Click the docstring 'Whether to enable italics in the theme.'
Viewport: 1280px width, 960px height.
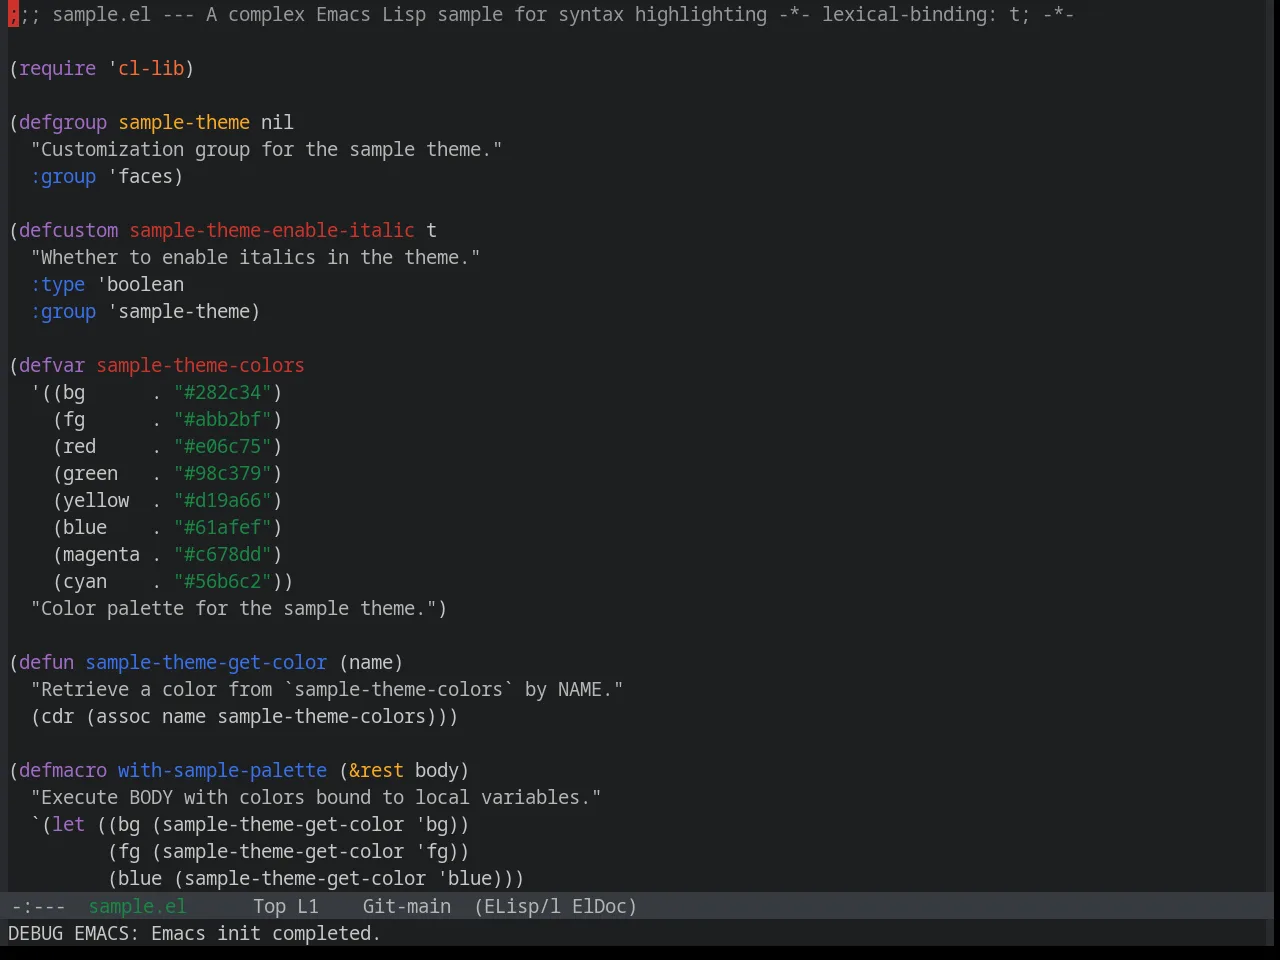pos(256,257)
